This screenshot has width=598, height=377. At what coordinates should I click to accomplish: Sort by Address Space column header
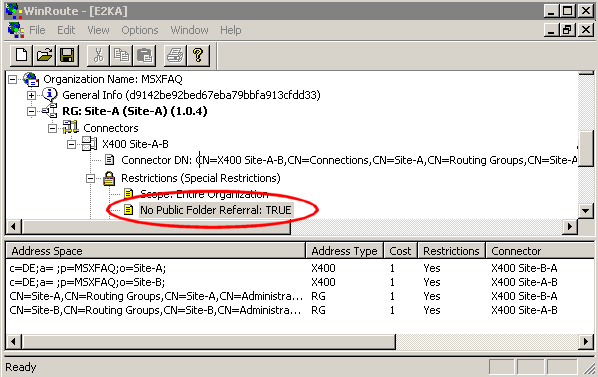click(x=156, y=251)
